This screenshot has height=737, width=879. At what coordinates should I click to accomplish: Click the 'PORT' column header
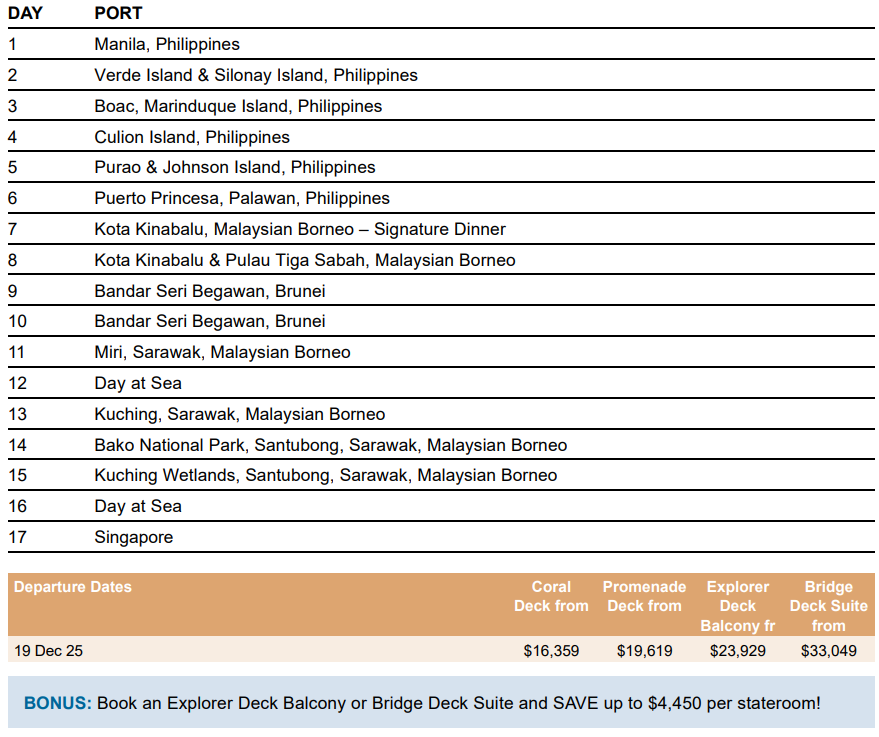118,13
